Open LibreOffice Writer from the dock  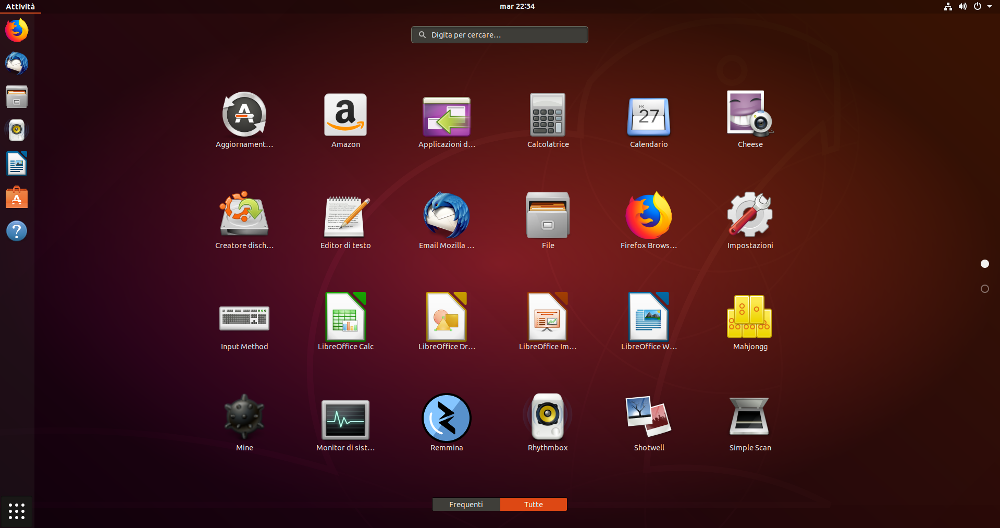click(x=17, y=164)
